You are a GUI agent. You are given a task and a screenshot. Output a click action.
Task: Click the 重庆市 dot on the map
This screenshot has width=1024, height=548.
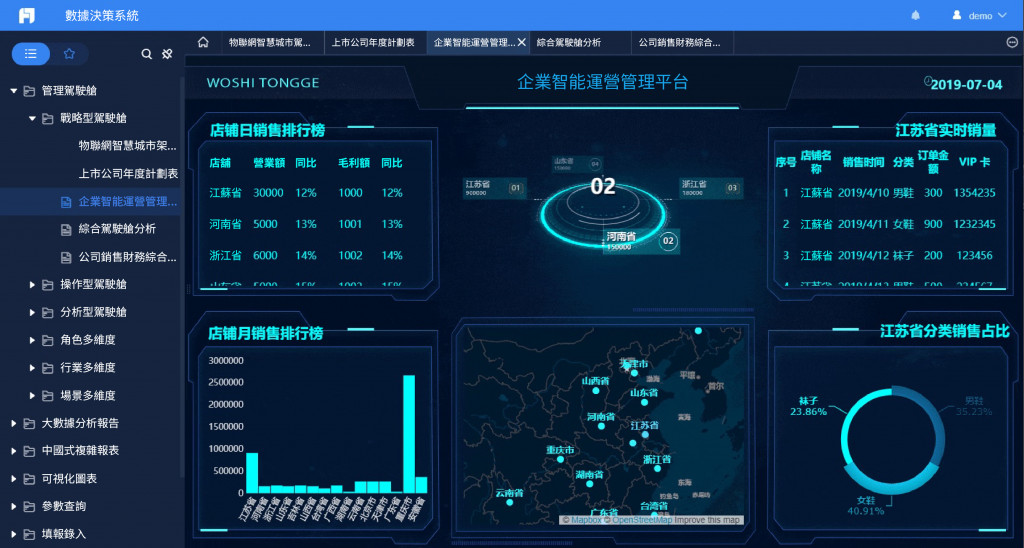pyautogui.click(x=560, y=459)
